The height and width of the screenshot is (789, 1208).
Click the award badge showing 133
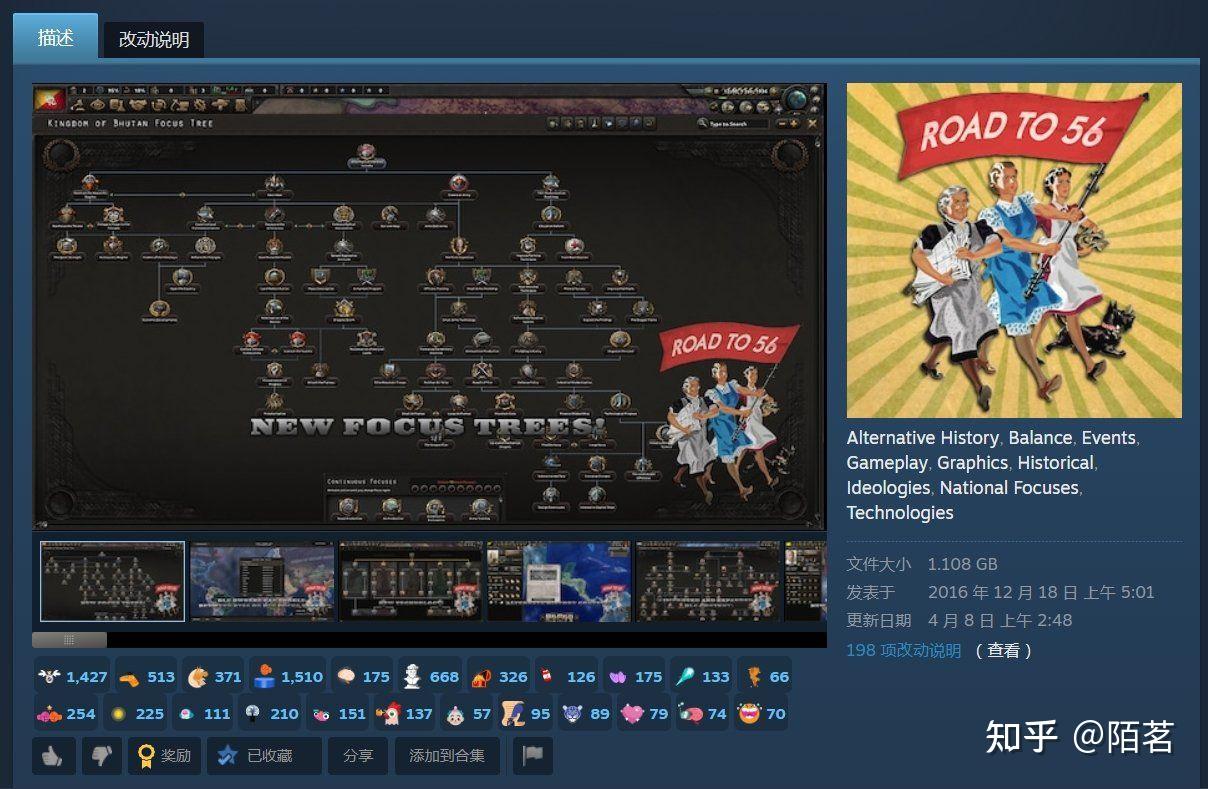pos(701,676)
